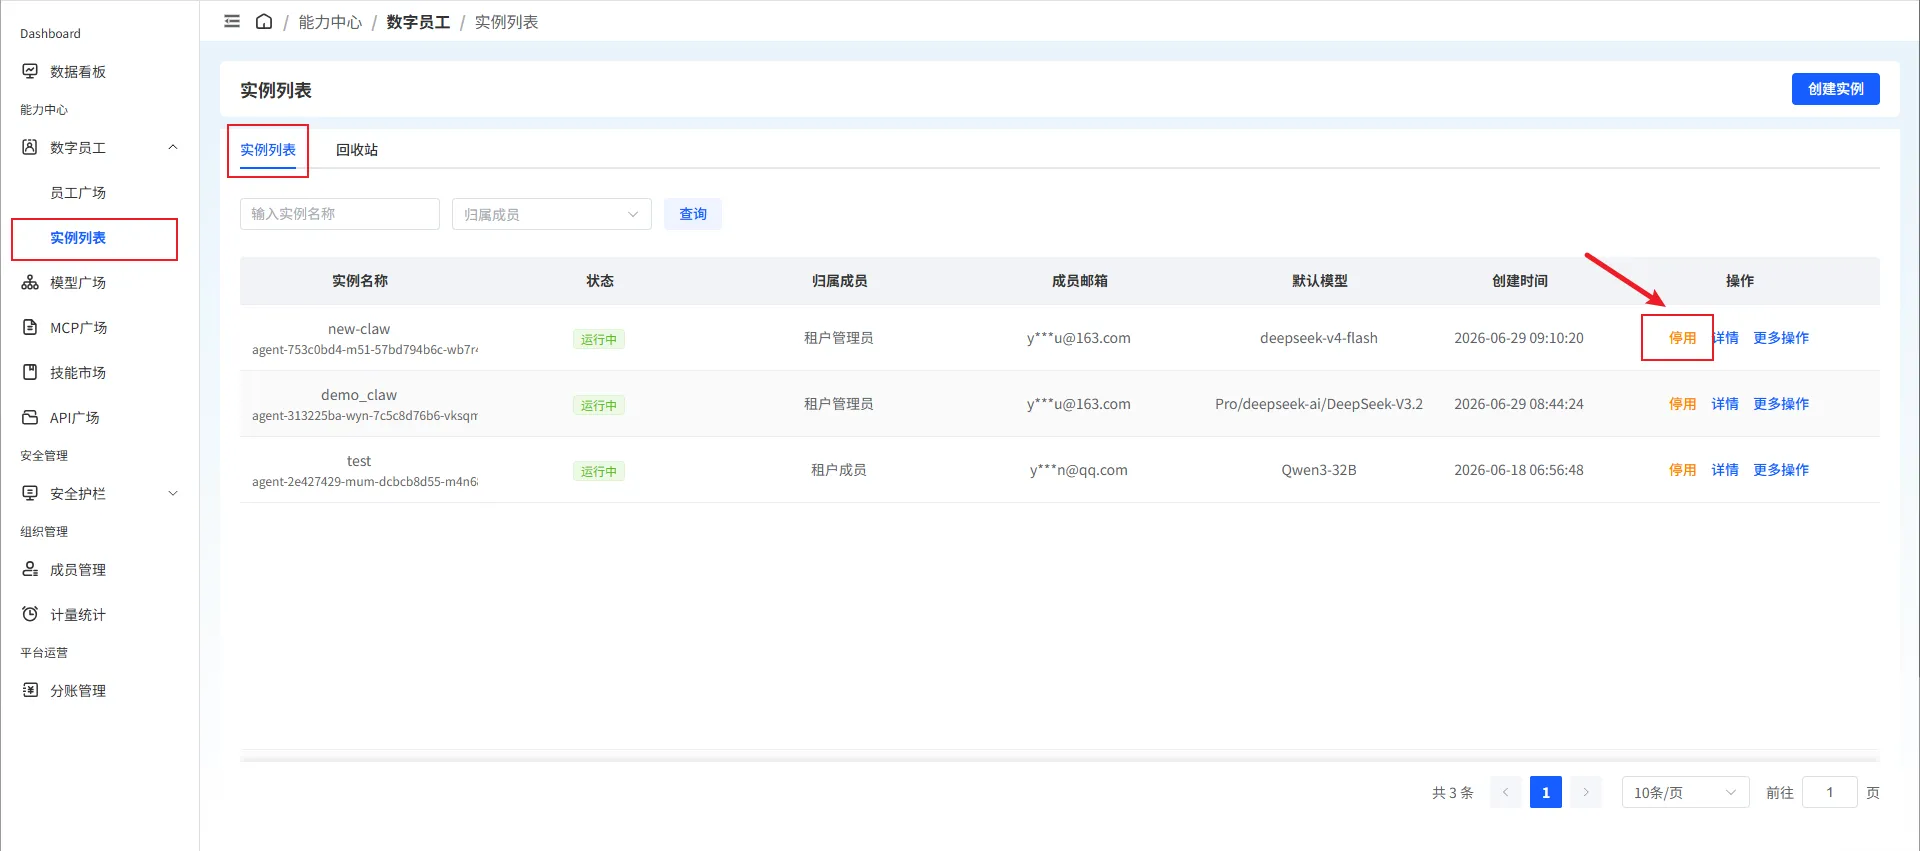Click the page jump number input
Viewport: 1920px width, 851px height.
(1830, 792)
